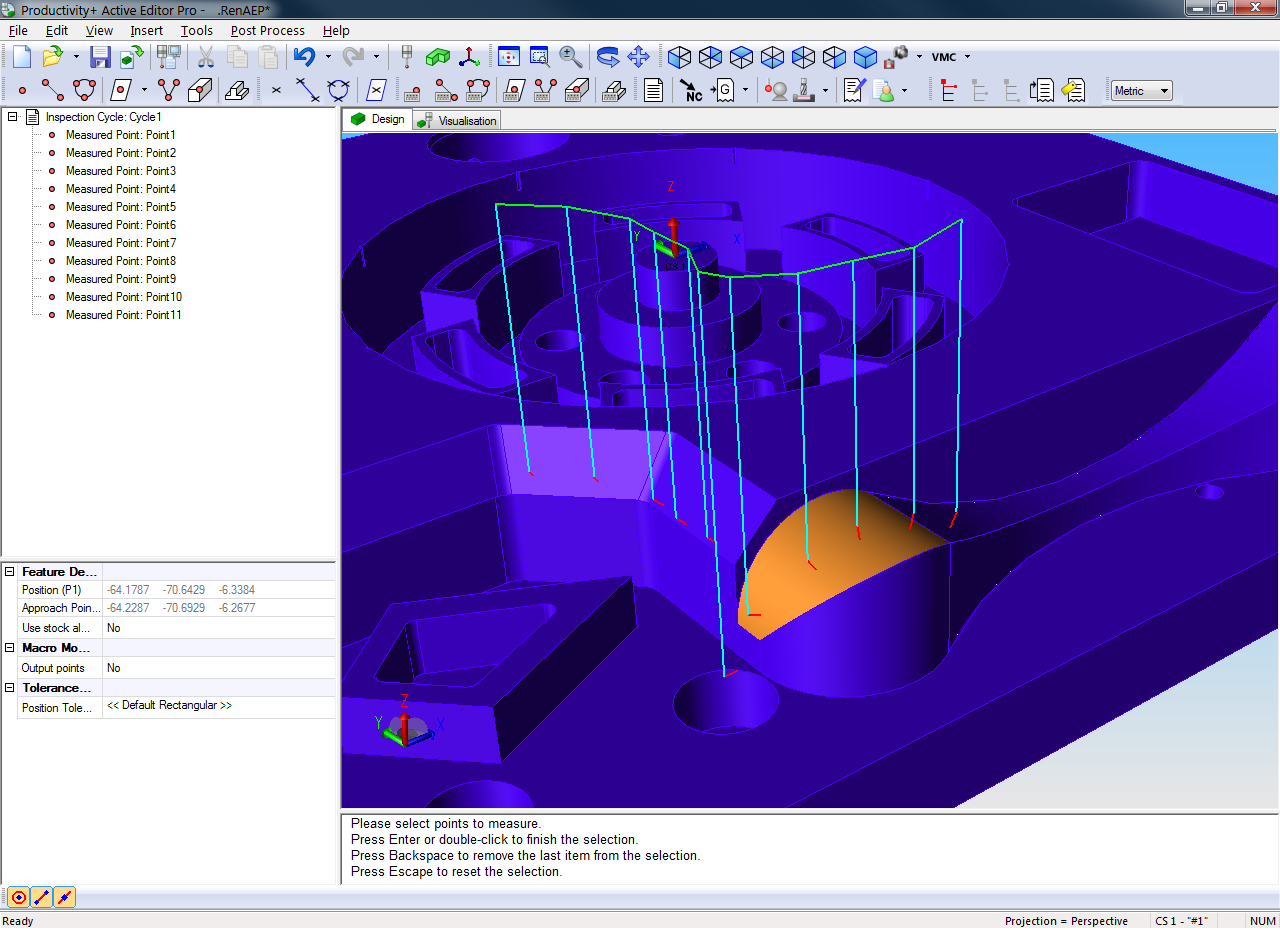Select Measured Point: Point5 in tree
Viewport: 1280px width, 930px height.
pyautogui.click(x=121, y=207)
